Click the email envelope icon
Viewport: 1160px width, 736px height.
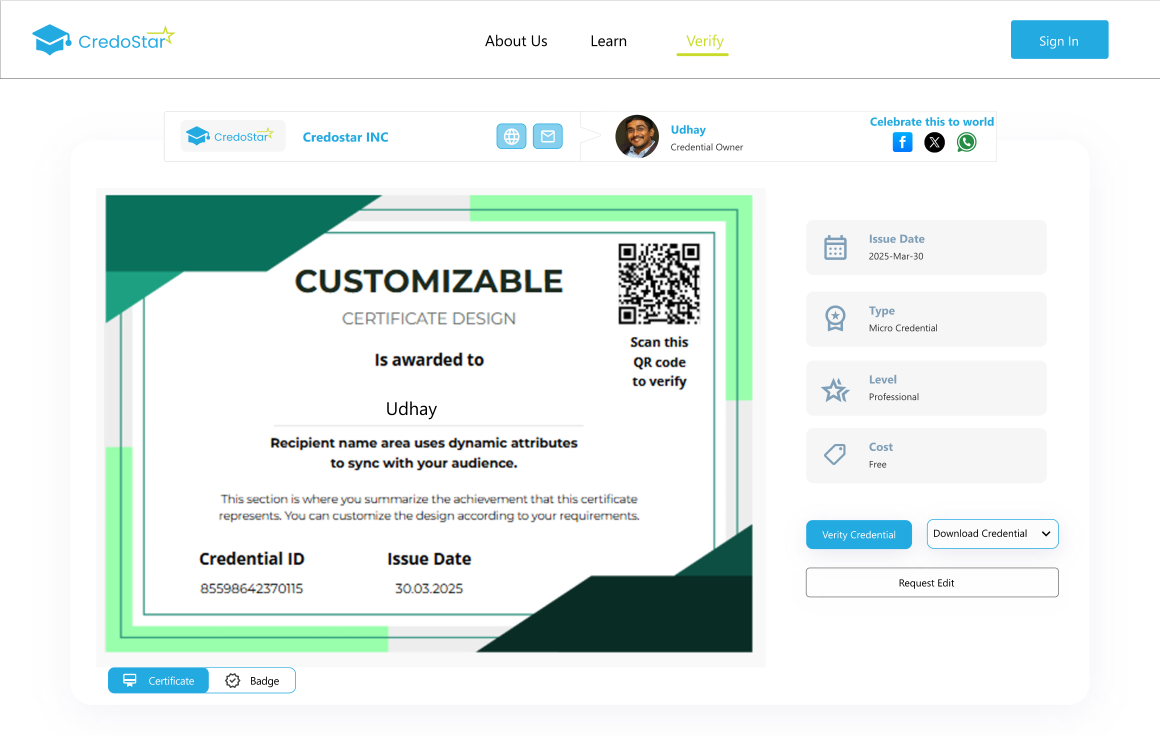tap(547, 137)
